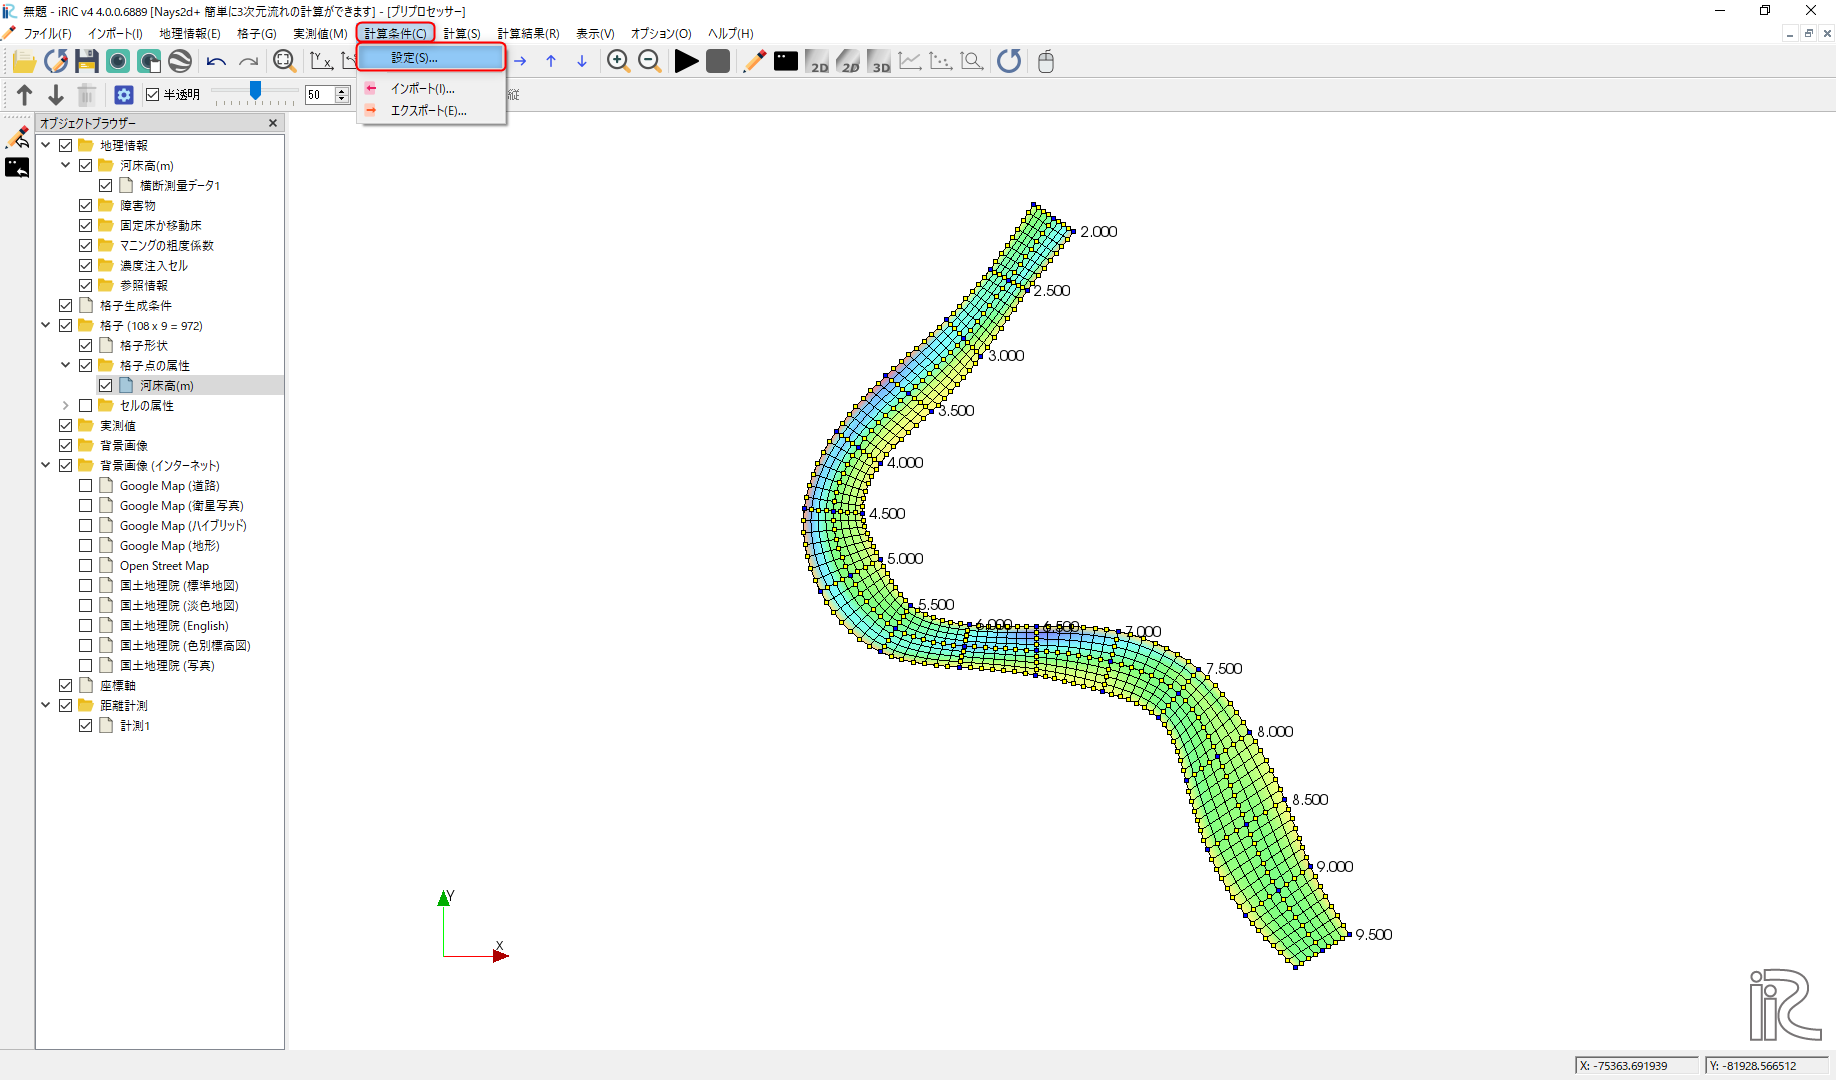Open the 3D post-processing window icon
Image resolution: width=1836 pixels, height=1080 pixels.
pyautogui.click(x=879, y=62)
